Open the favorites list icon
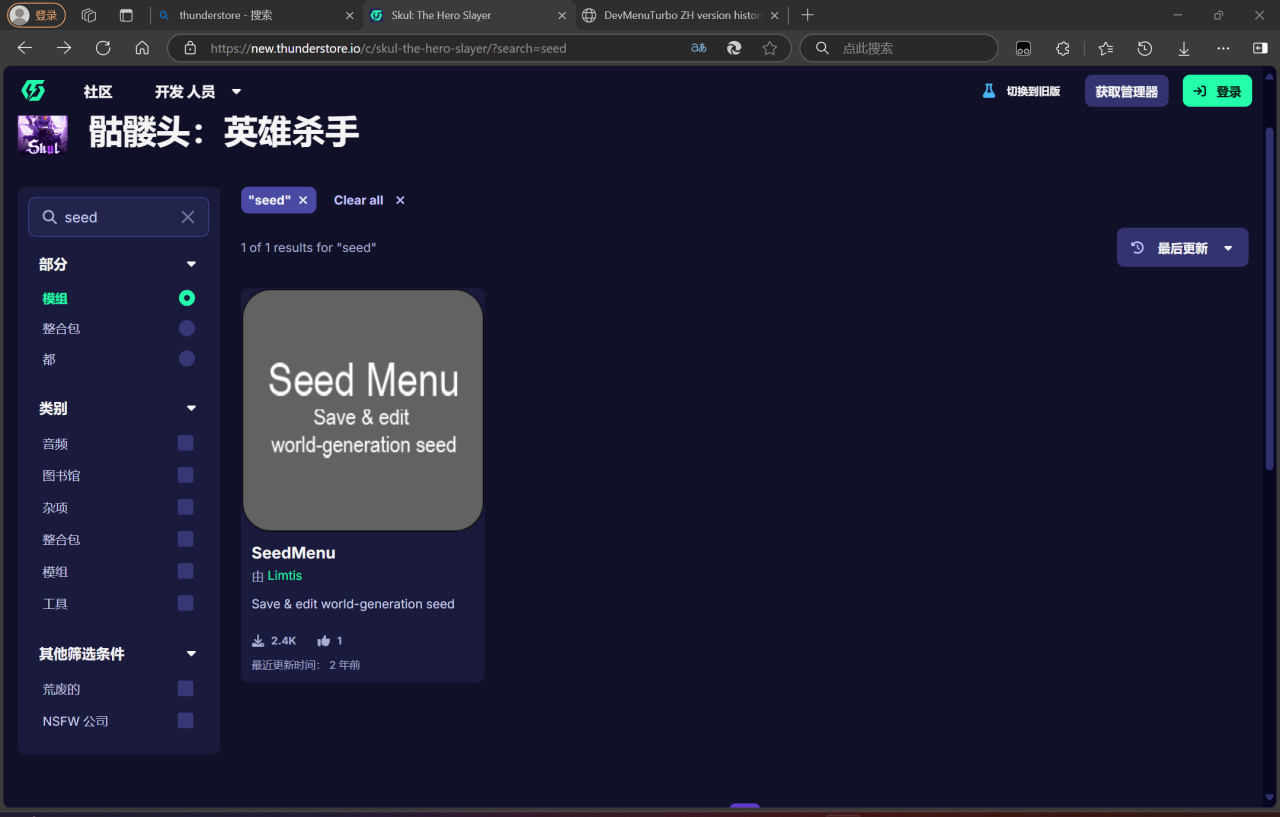This screenshot has width=1280, height=817. point(1105,48)
